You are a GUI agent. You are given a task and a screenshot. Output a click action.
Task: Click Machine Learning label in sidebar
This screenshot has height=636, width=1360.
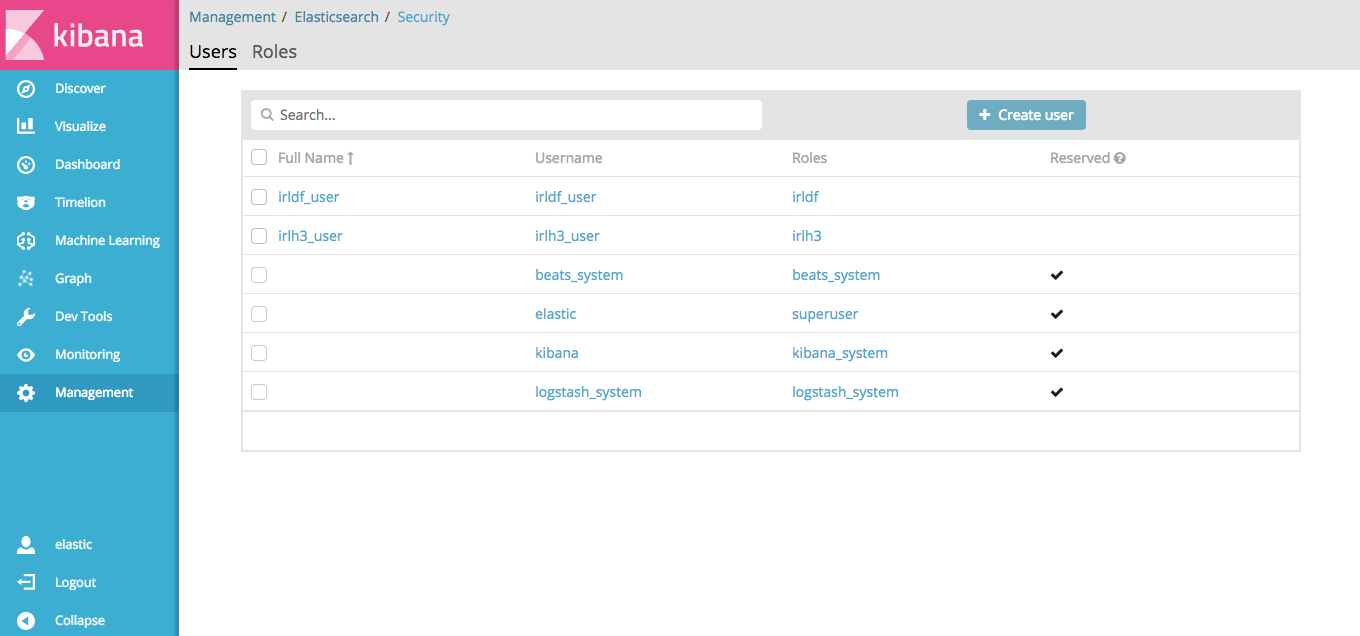(107, 241)
